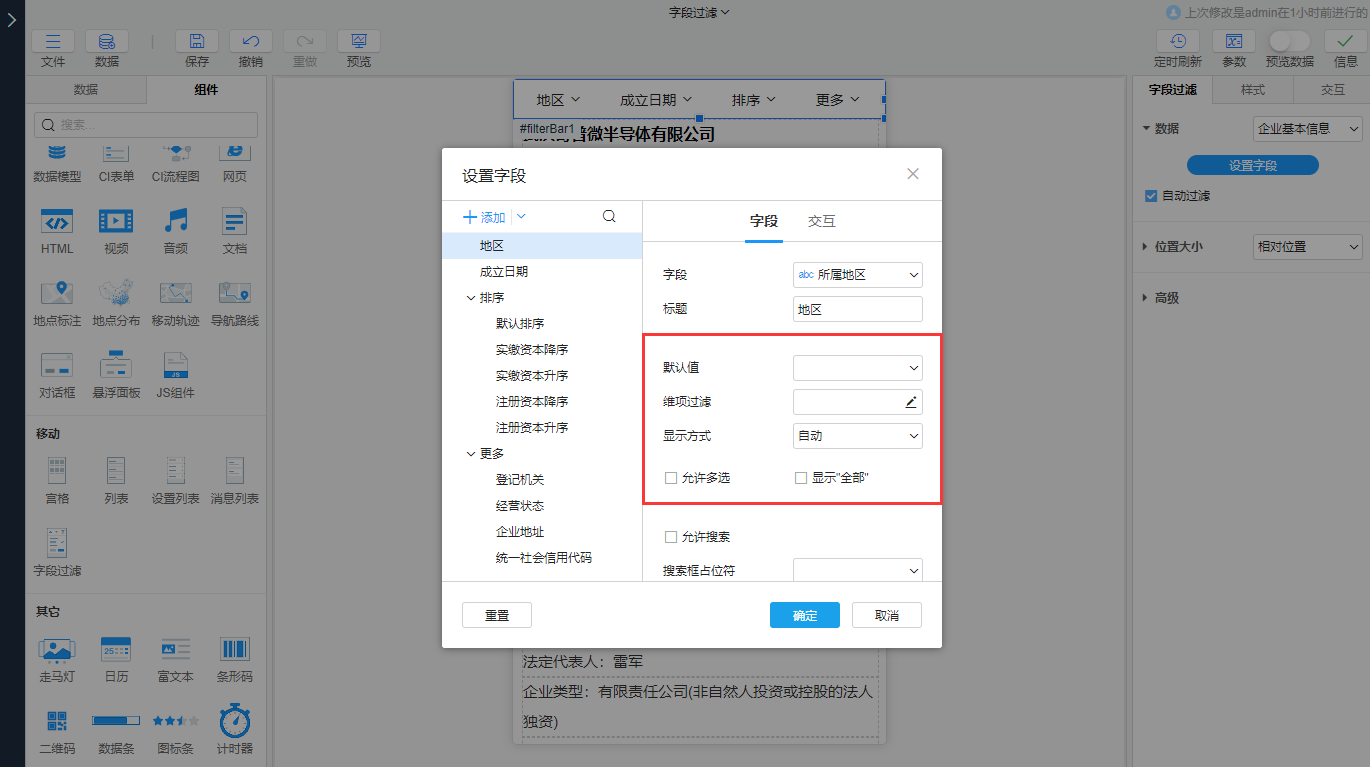Open the 显示方式 dropdown showing 自动
This screenshot has height=767, width=1370.
tap(857, 436)
